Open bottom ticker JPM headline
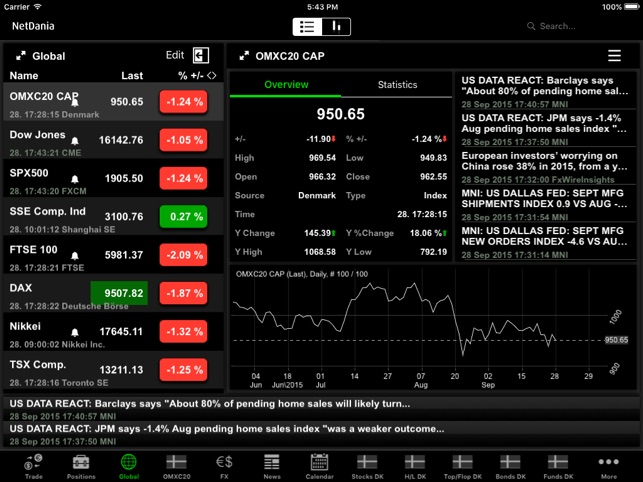Screen dimensions: 643x482 [x=322, y=434]
